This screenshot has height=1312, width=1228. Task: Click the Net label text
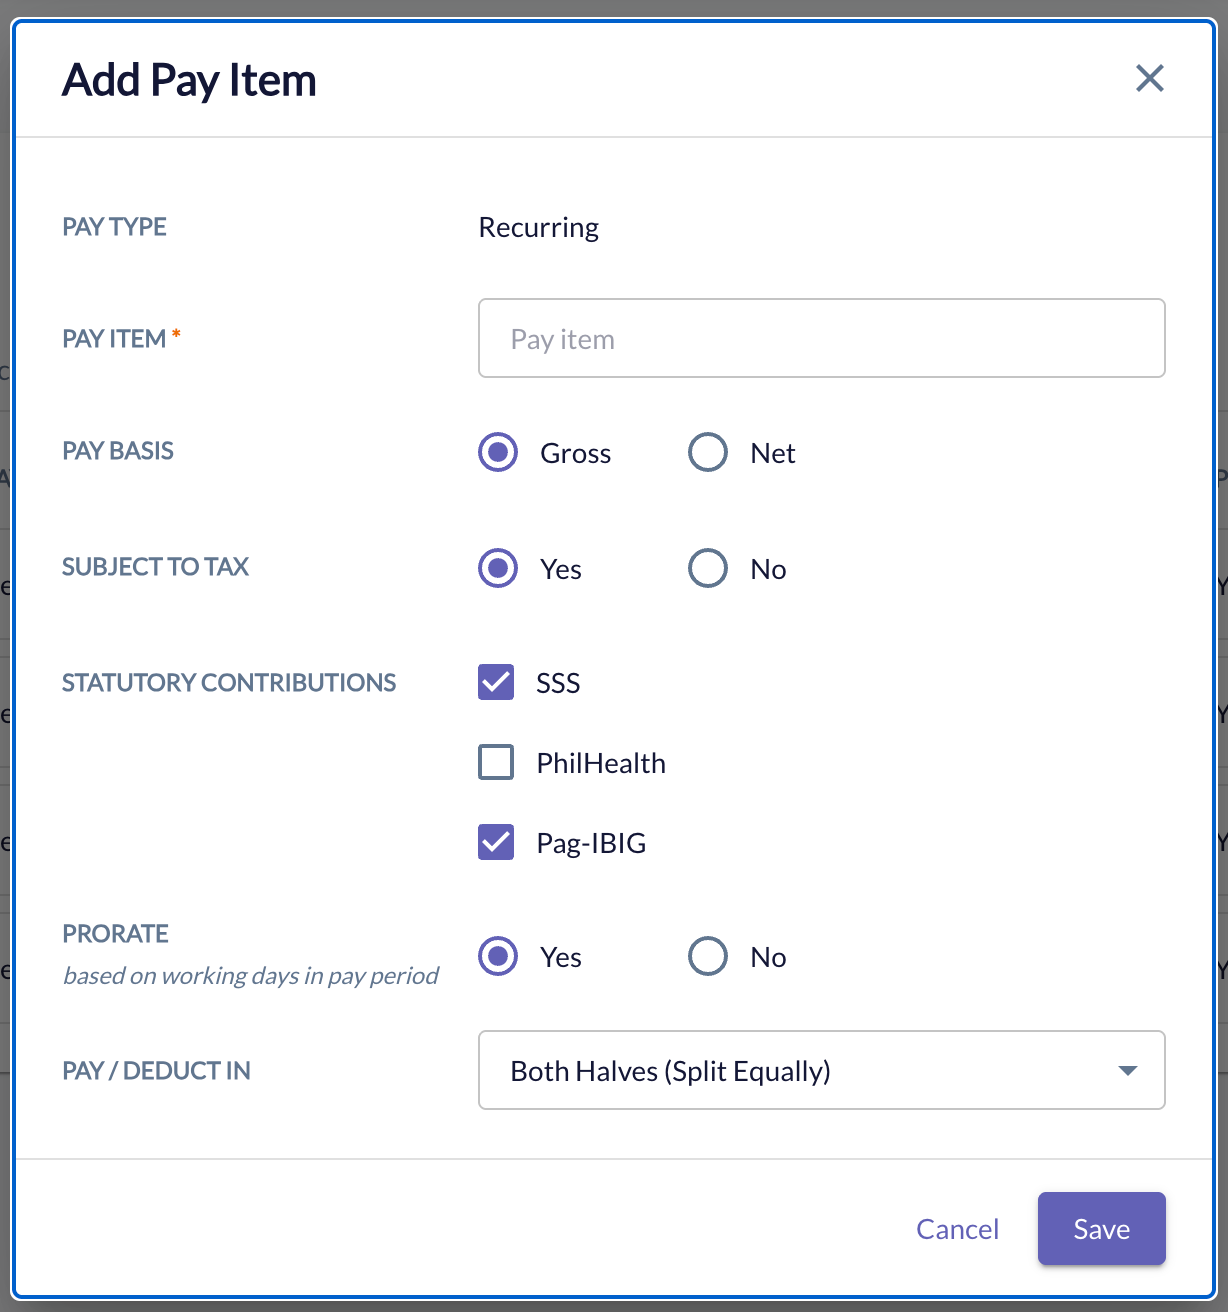click(x=773, y=453)
